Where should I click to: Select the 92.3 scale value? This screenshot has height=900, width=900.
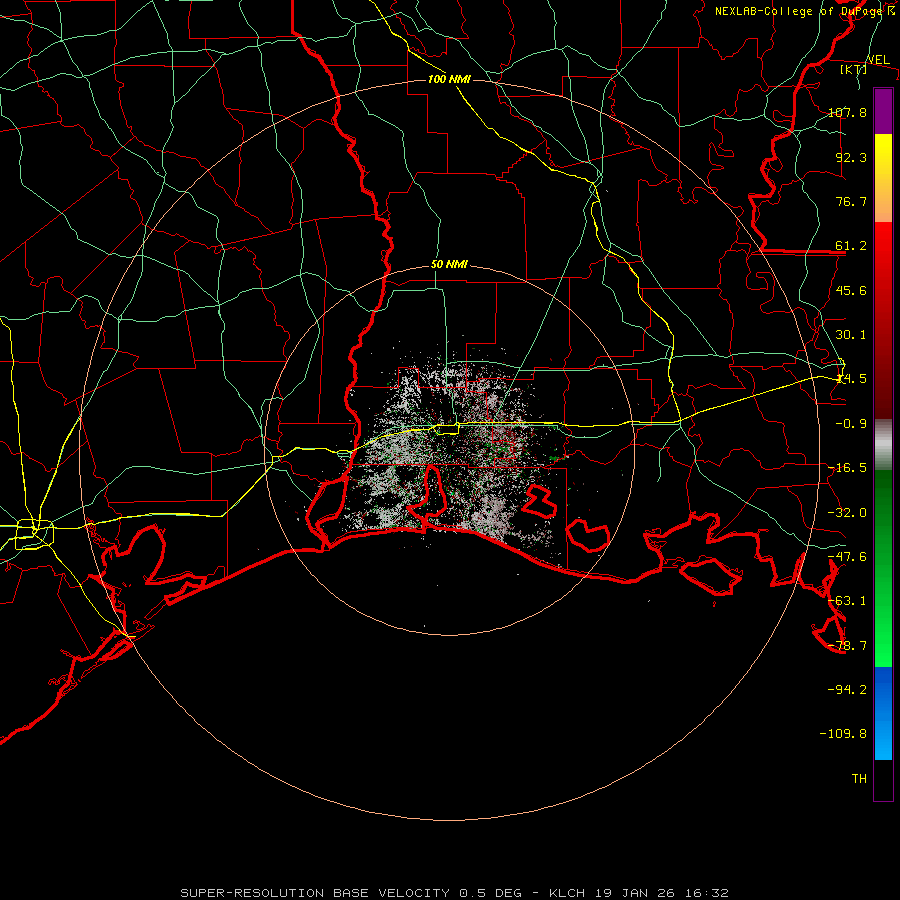[x=851, y=157]
